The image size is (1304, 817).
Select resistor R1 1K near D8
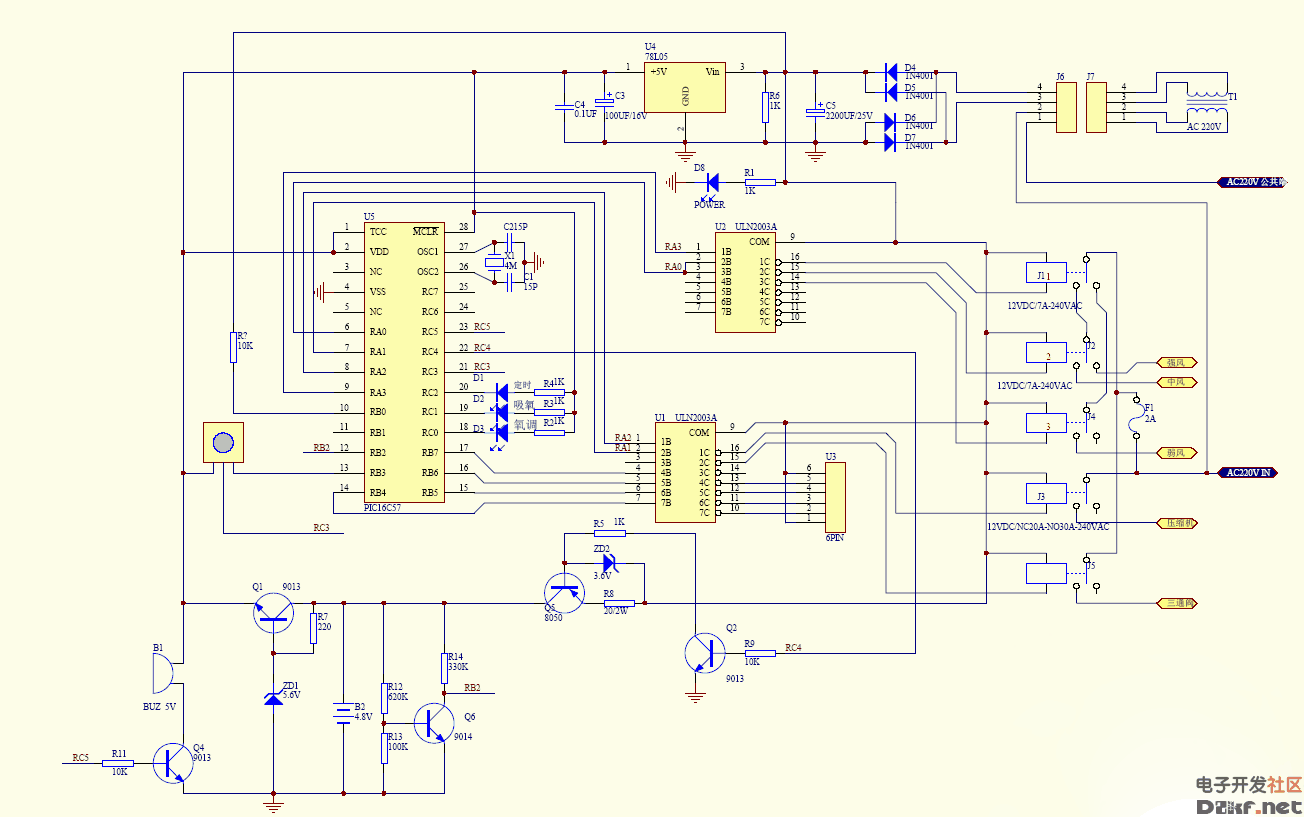click(759, 182)
